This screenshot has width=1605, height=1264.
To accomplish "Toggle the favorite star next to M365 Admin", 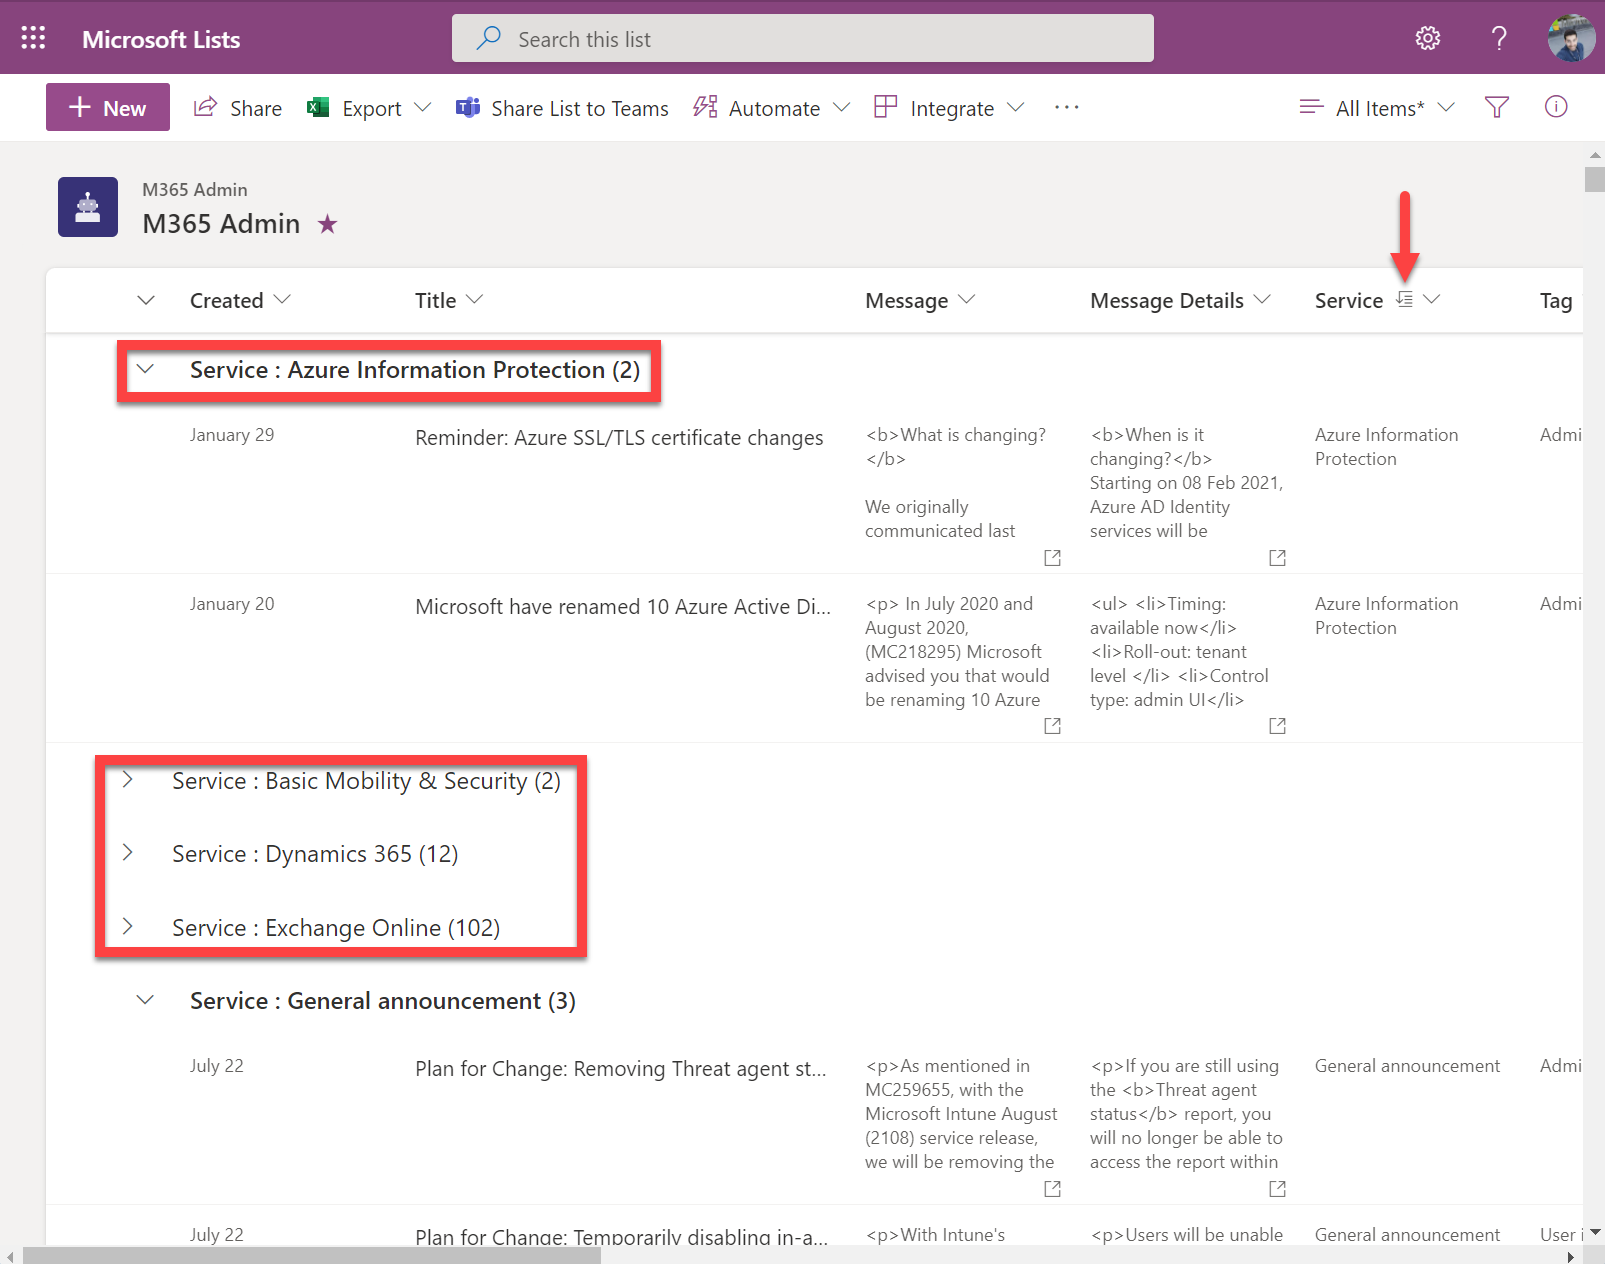I will point(327,224).
